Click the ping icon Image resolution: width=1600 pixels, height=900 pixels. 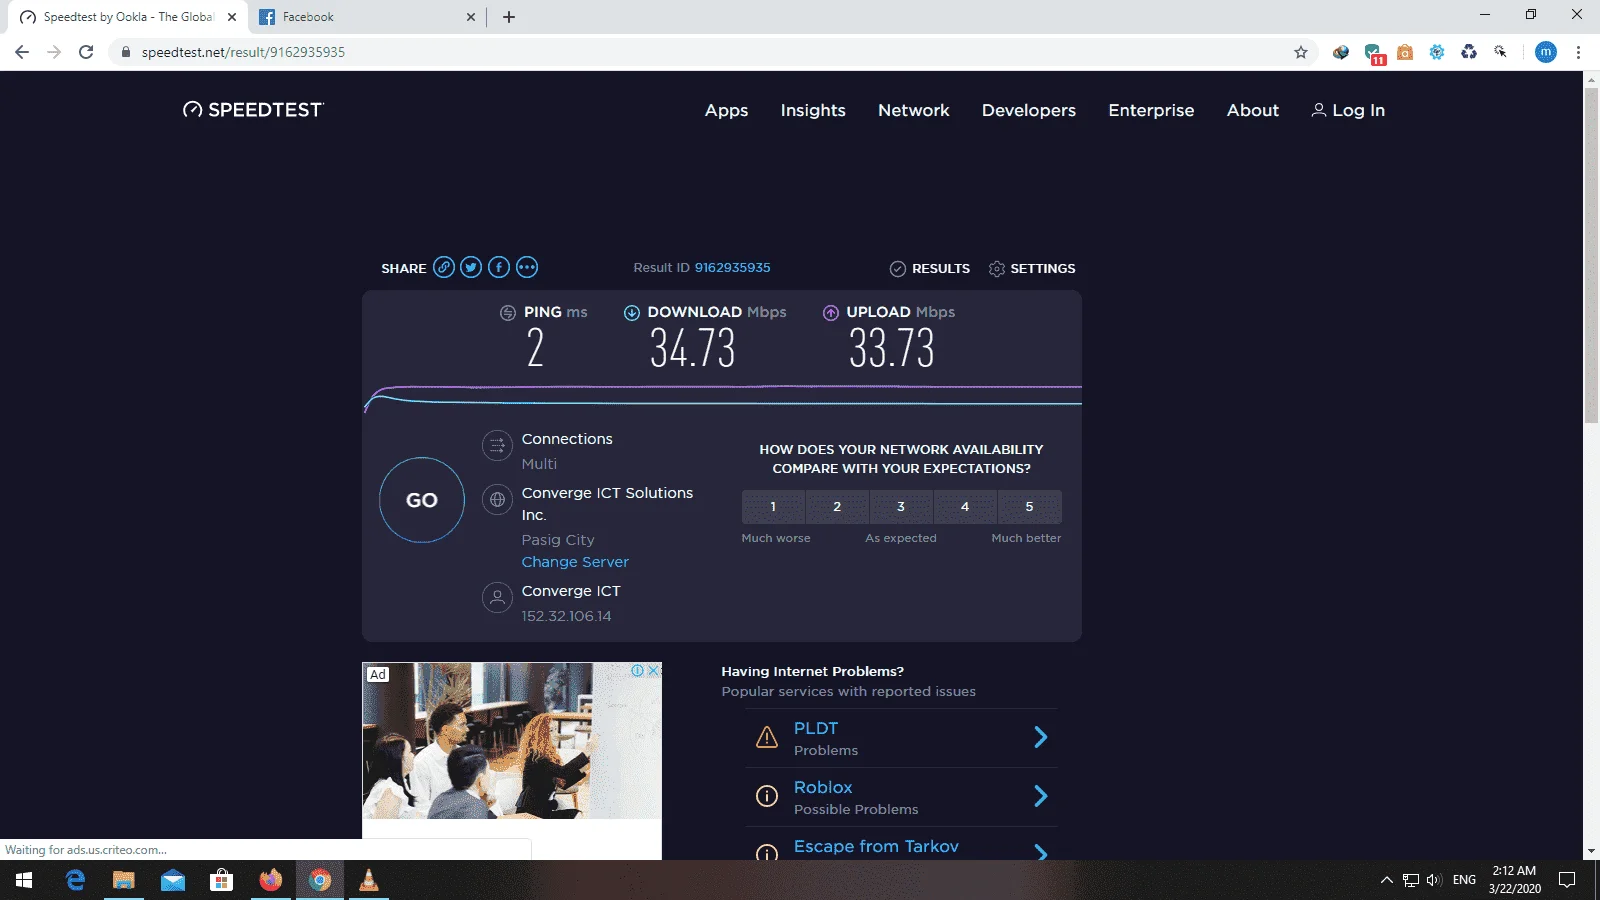[508, 313]
